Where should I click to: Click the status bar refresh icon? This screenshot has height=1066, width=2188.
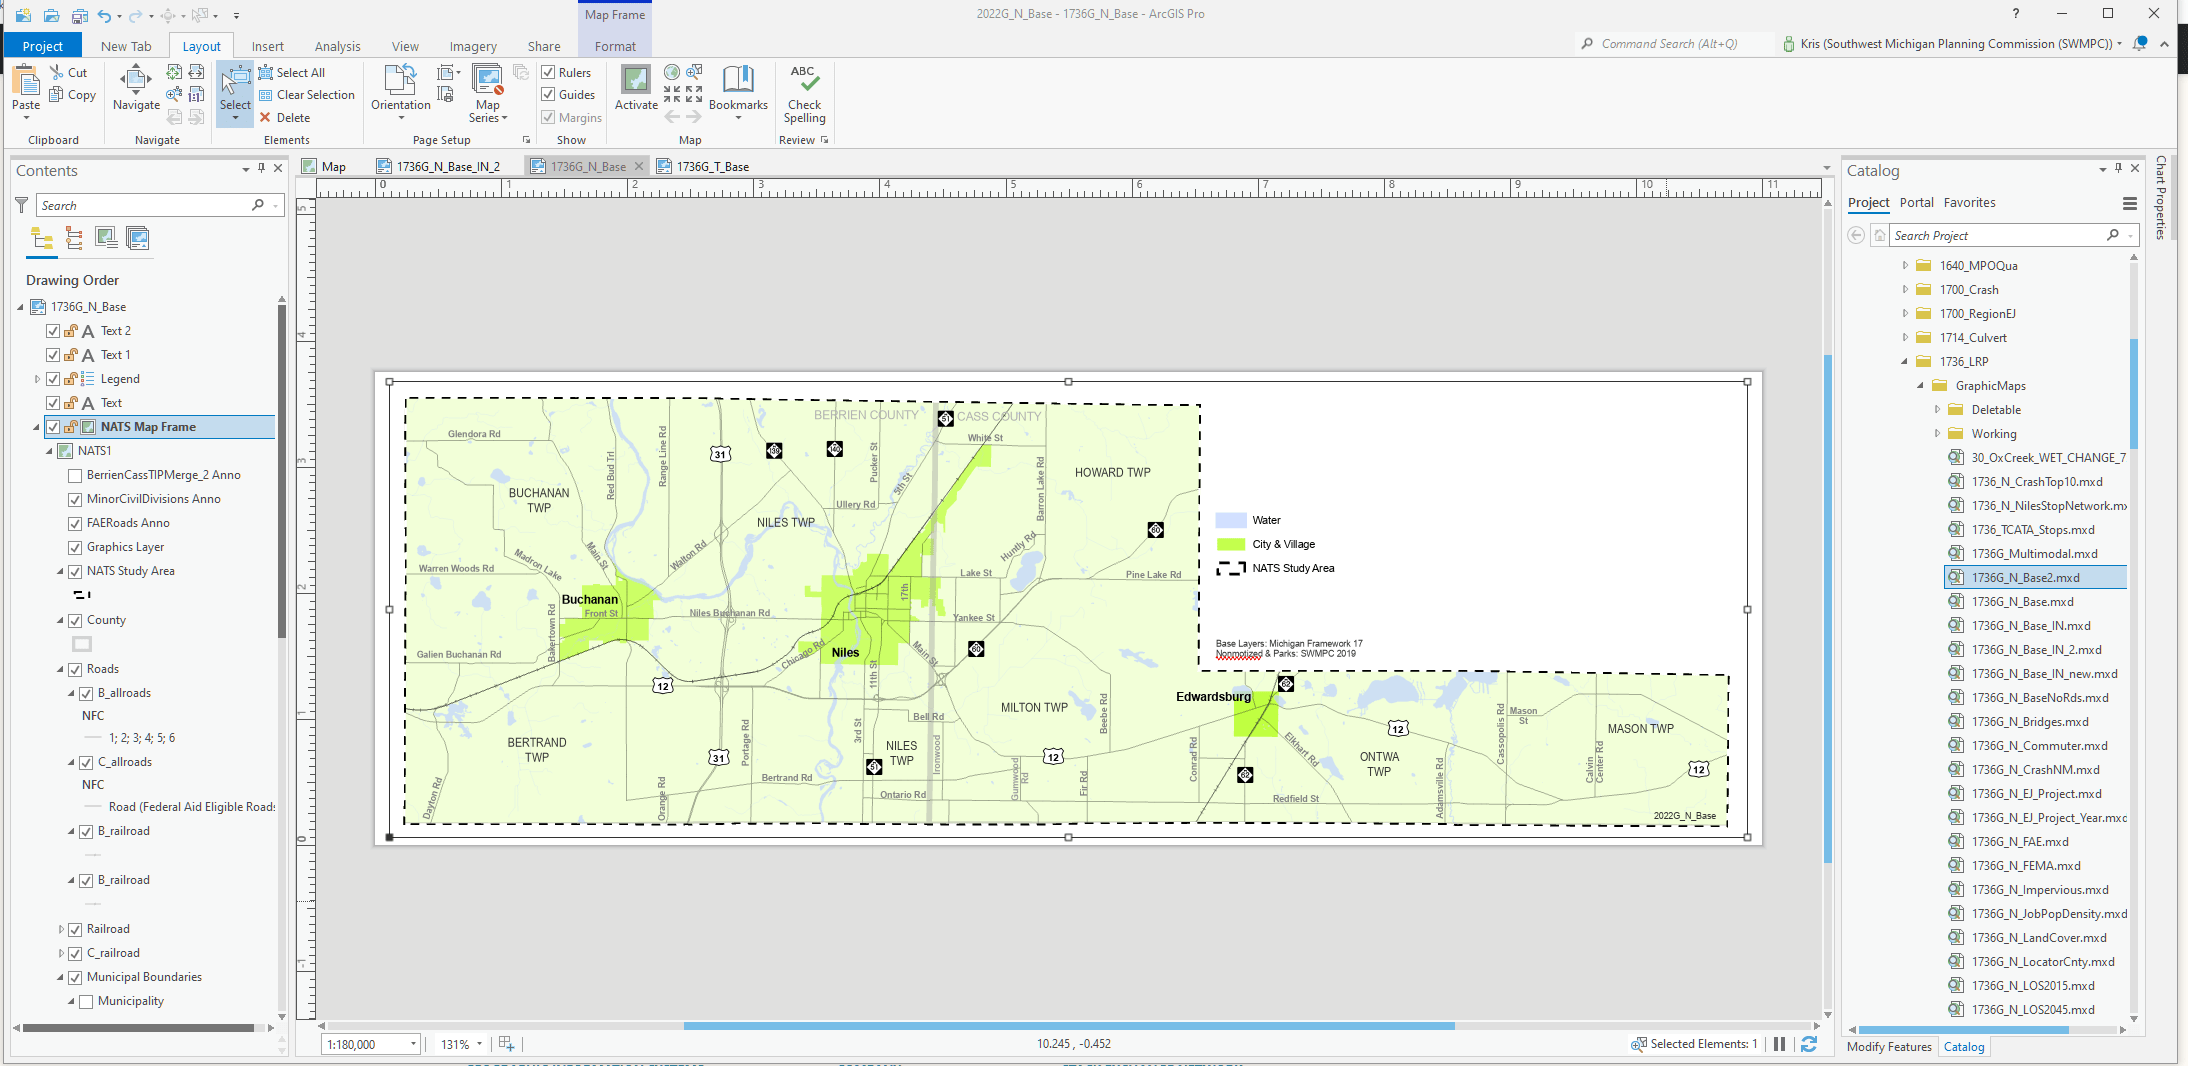pos(1809,1044)
